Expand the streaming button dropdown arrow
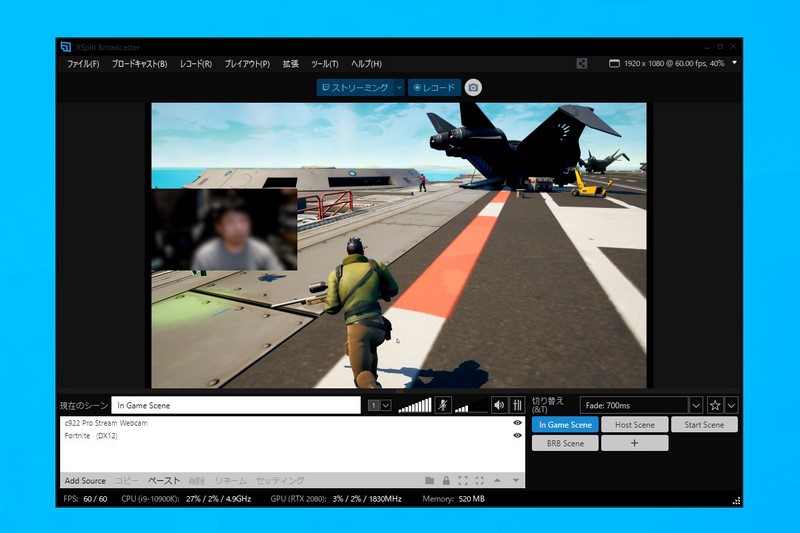Image resolution: width=800 pixels, height=533 pixels. pyautogui.click(x=399, y=88)
